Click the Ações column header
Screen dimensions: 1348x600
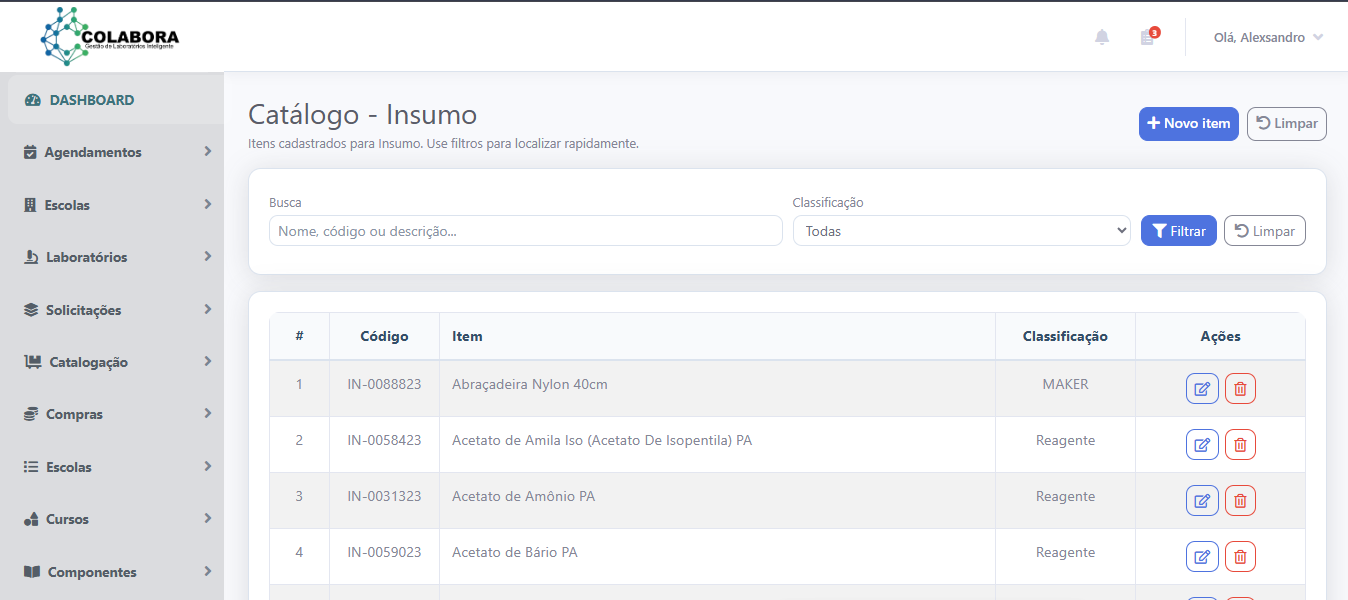coord(1220,336)
